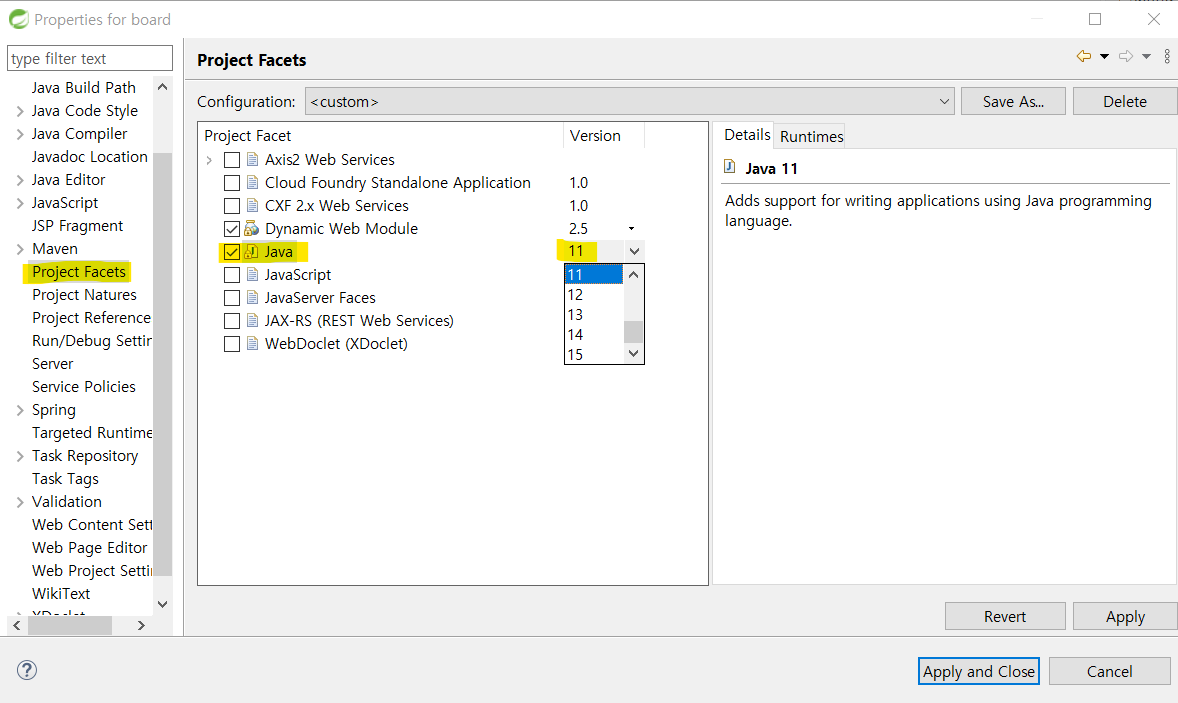Image resolution: width=1178 pixels, height=703 pixels.
Task: Enable the Axis2 Web Services checkbox
Action: coord(232,160)
